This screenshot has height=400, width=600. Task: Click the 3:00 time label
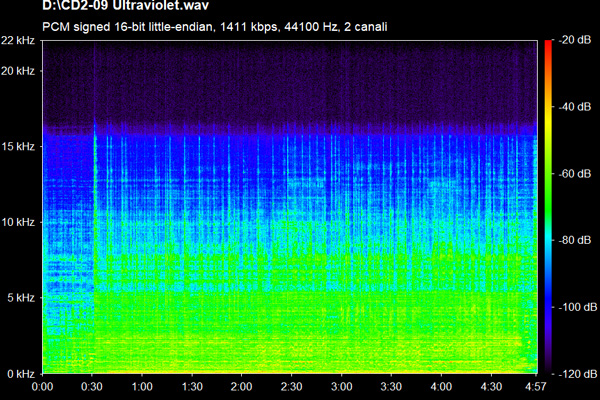(341, 386)
